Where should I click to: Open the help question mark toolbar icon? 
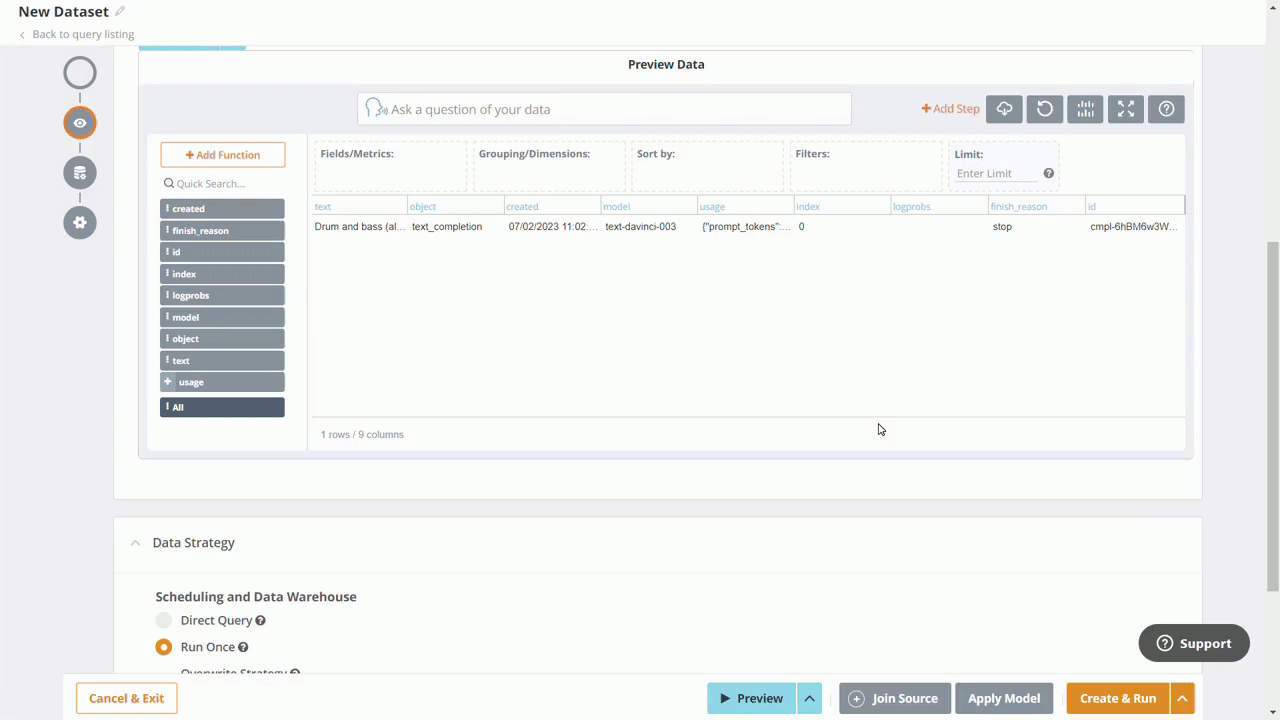point(1166,109)
